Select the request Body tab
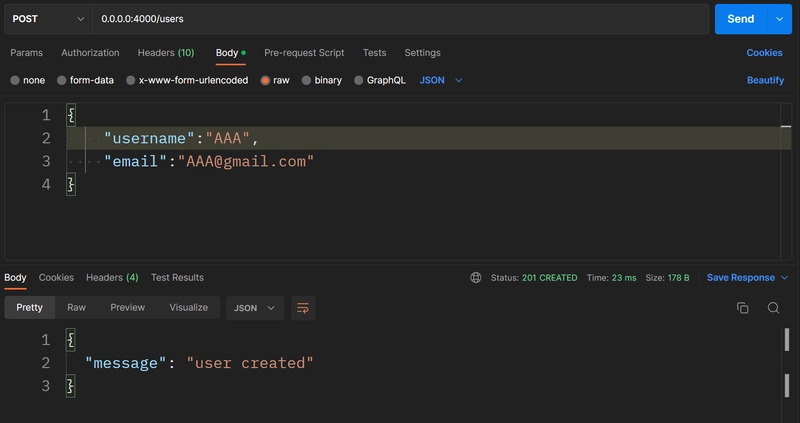800x423 pixels. tap(231, 53)
